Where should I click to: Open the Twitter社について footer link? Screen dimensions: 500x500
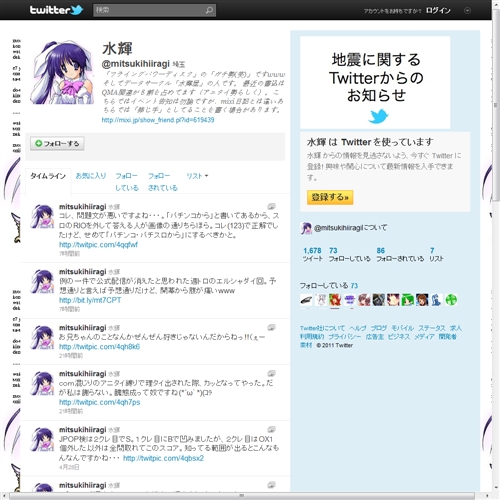coord(322,328)
